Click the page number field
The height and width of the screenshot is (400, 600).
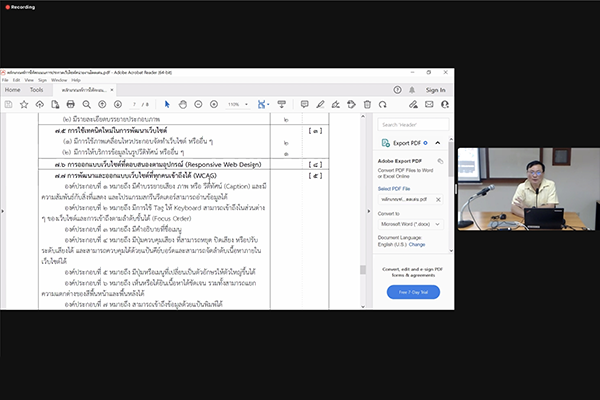click(x=134, y=104)
